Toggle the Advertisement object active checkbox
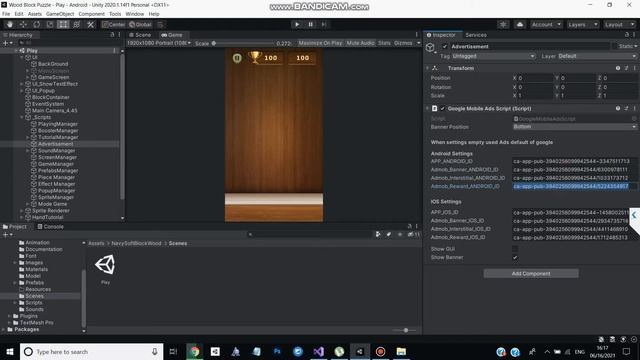 tap(445, 47)
